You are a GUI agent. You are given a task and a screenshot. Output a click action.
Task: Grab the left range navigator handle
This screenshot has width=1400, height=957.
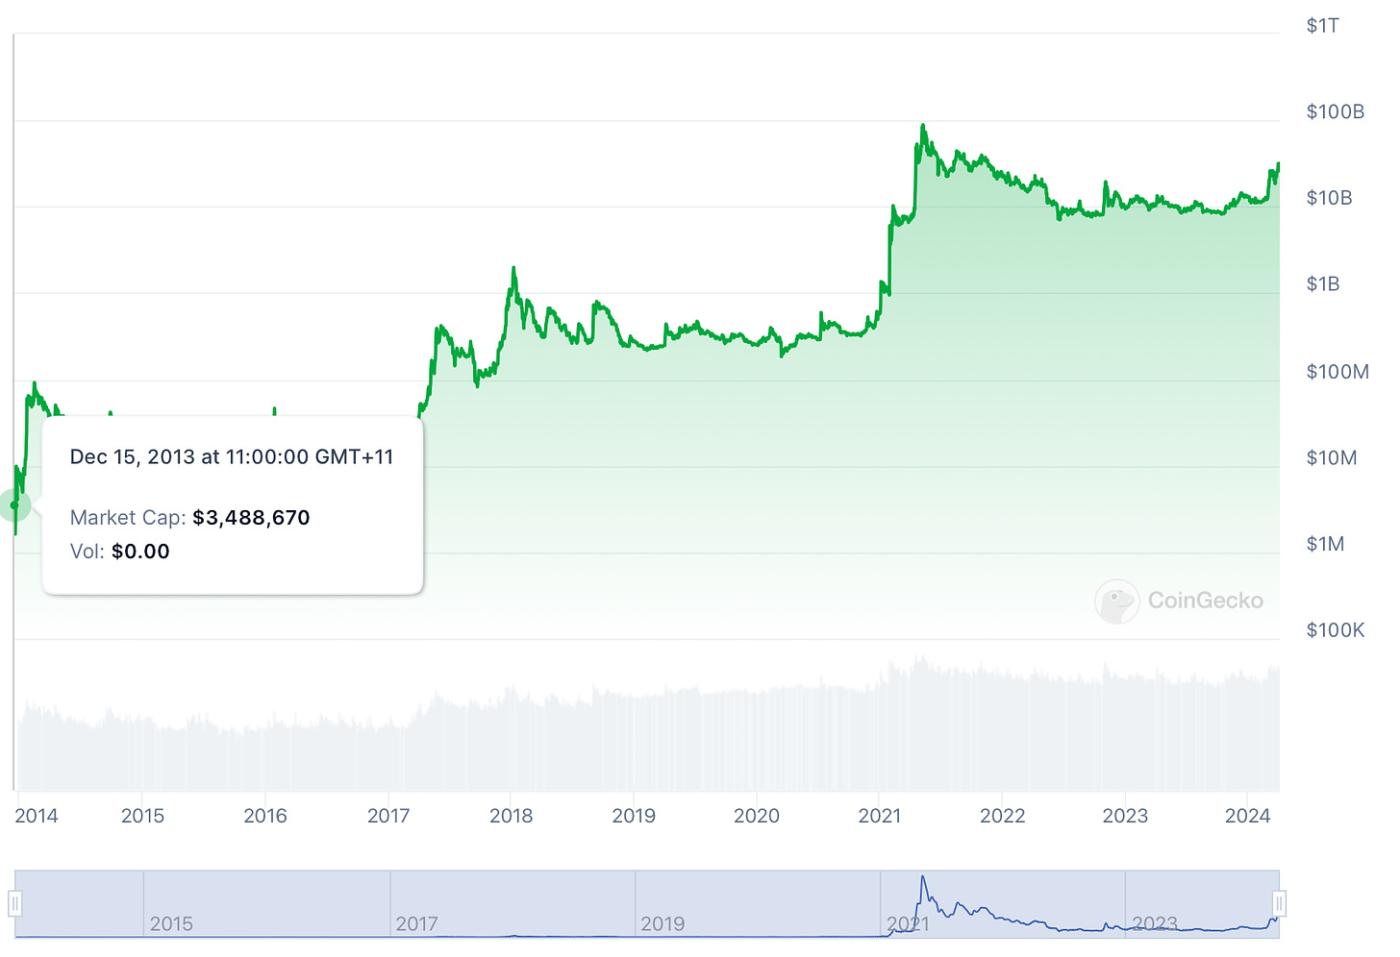(15, 904)
